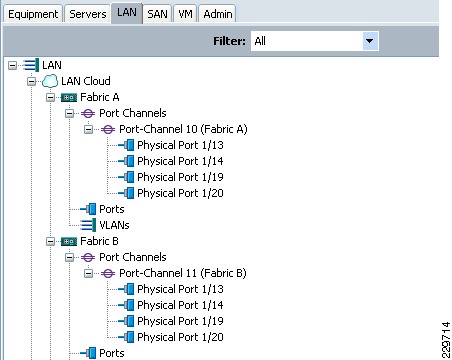This screenshot has height=360, width=452.
Task: Select Ports label under Fabric A
Action: point(112,209)
